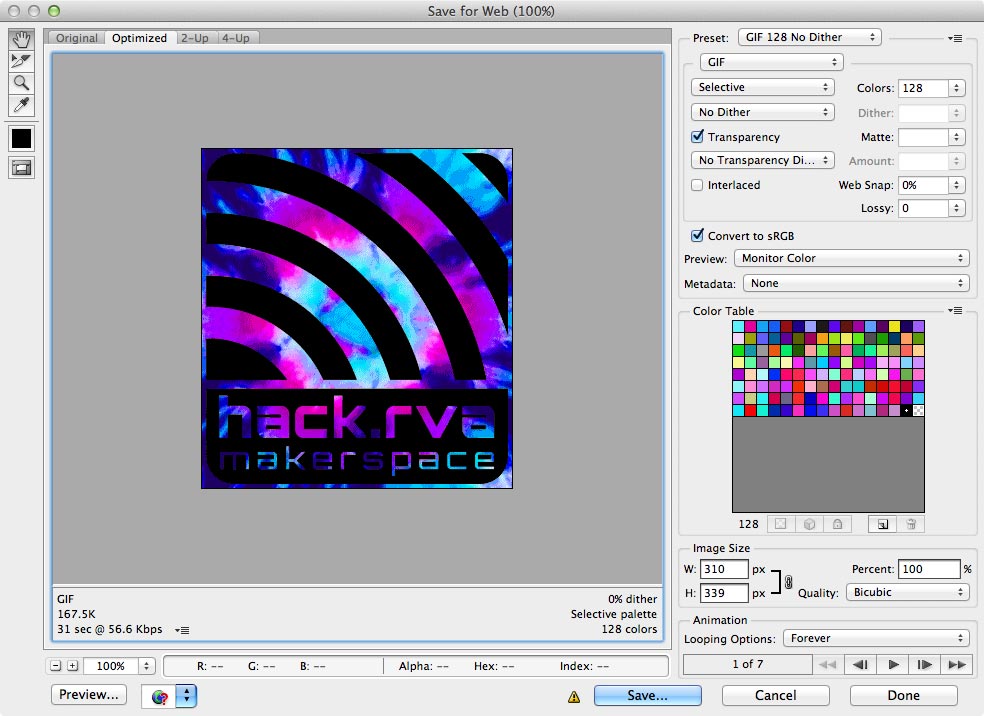Click the Save... button
Screen dimensions: 984x716
[648, 695]
